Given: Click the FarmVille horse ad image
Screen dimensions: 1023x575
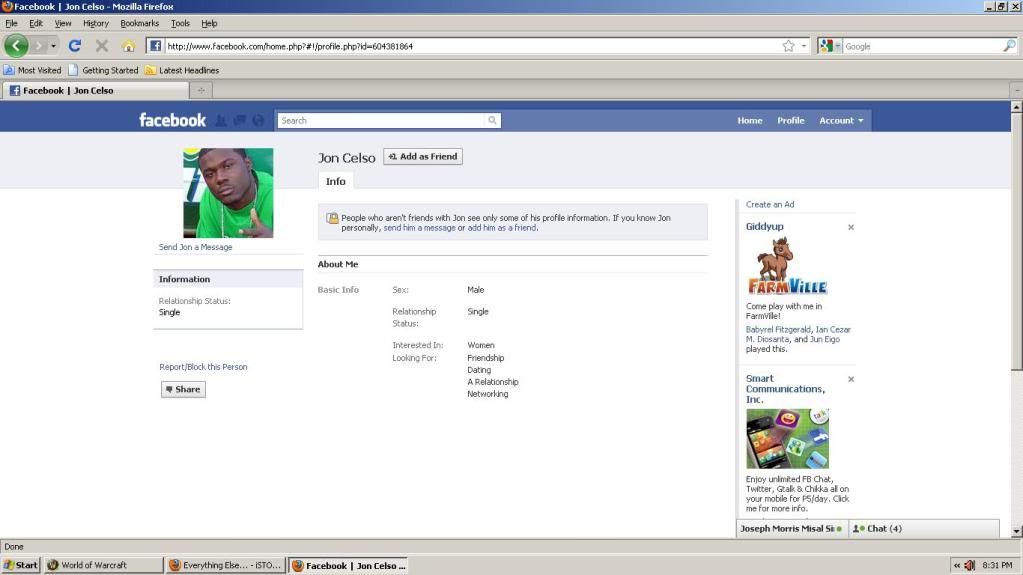Looking at the screenshot, I should click(787, 266).
